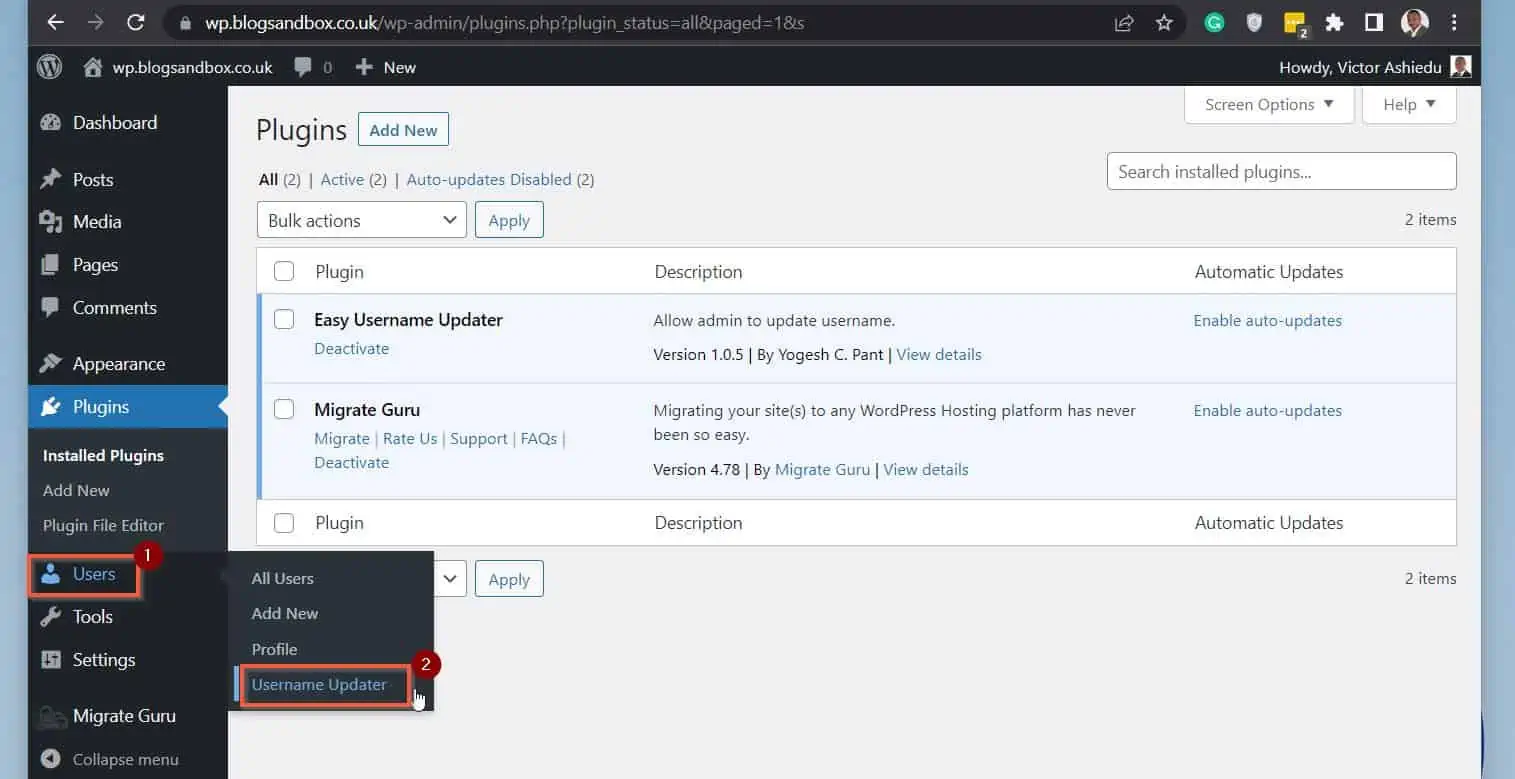Image resolution: width=1515 pixels, height=779 pixels.
Task: Click the Posts pin icon
Action: coord(50,180)
